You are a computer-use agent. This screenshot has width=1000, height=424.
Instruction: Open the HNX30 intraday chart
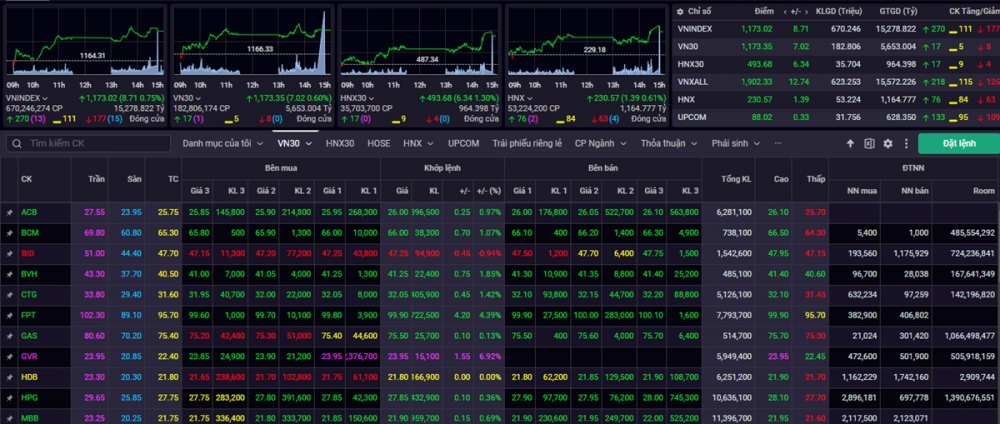(x=420, y=43)
